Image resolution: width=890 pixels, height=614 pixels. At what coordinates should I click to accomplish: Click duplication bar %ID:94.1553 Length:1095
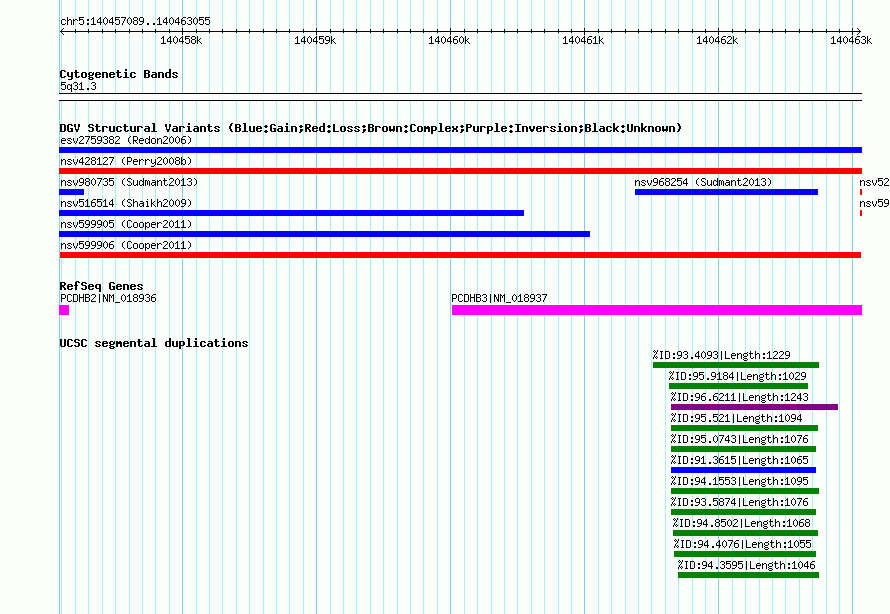coord(745,491)
